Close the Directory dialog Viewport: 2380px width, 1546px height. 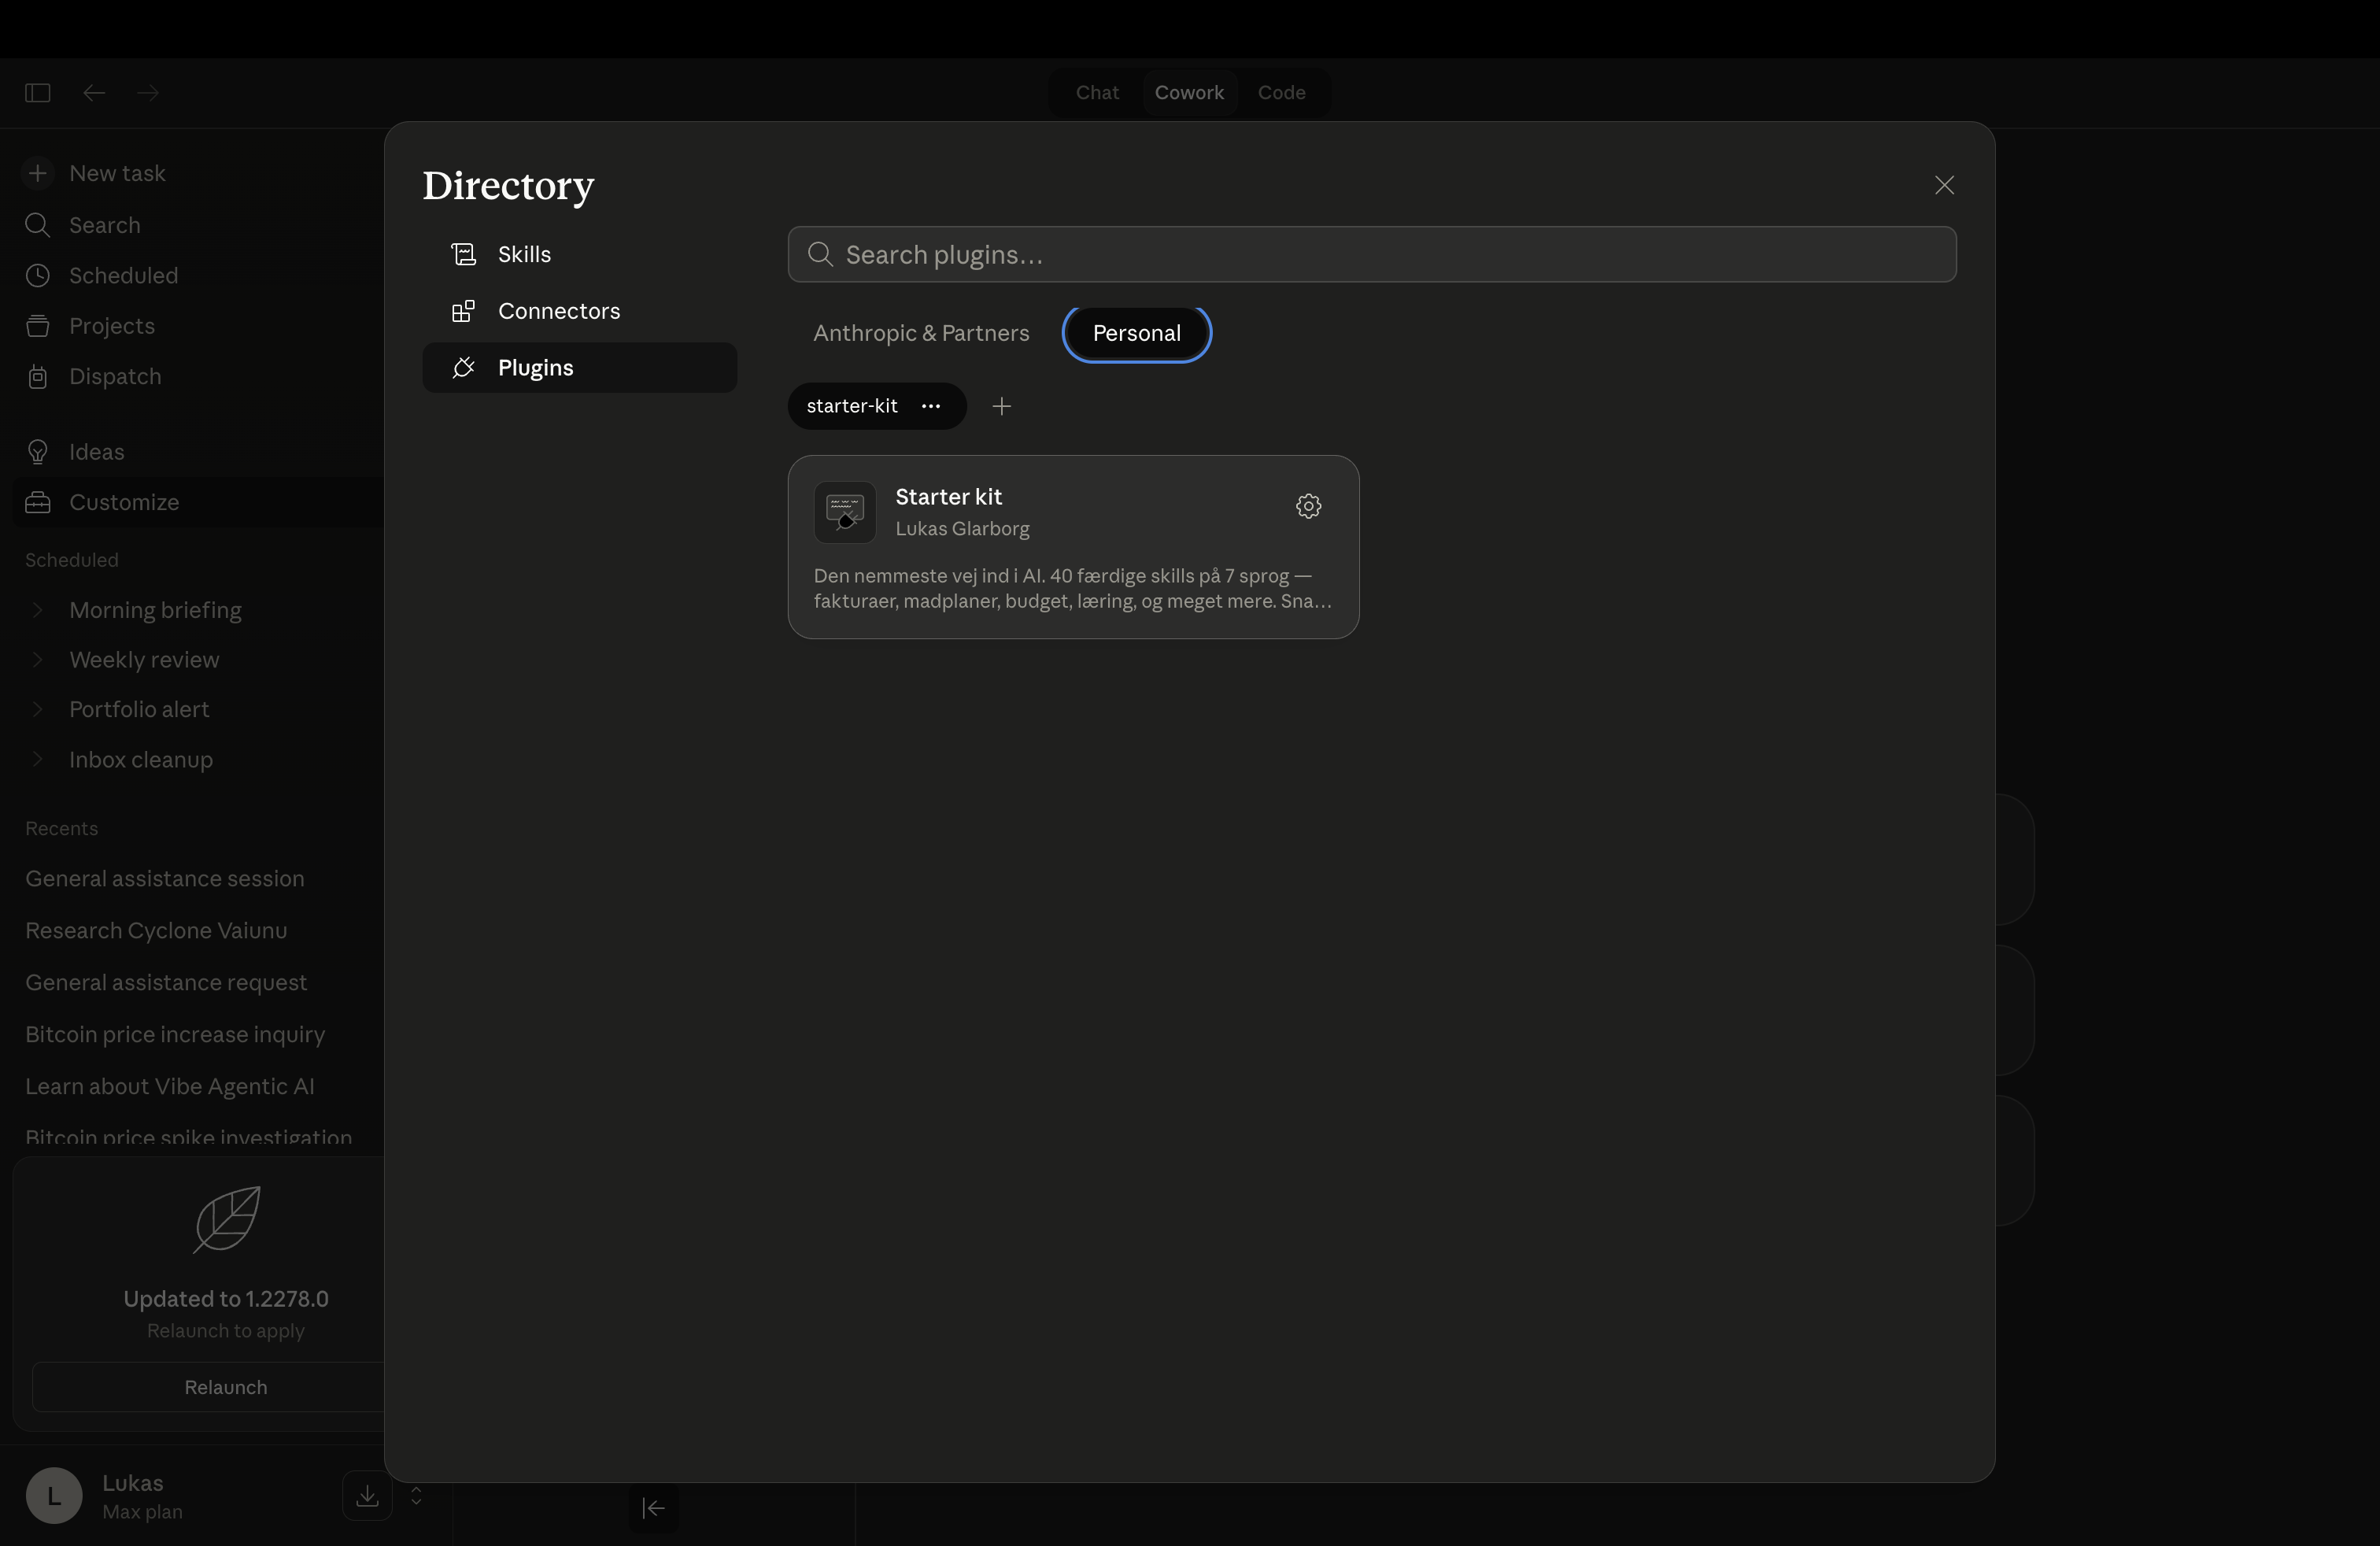pos(1943,185)
